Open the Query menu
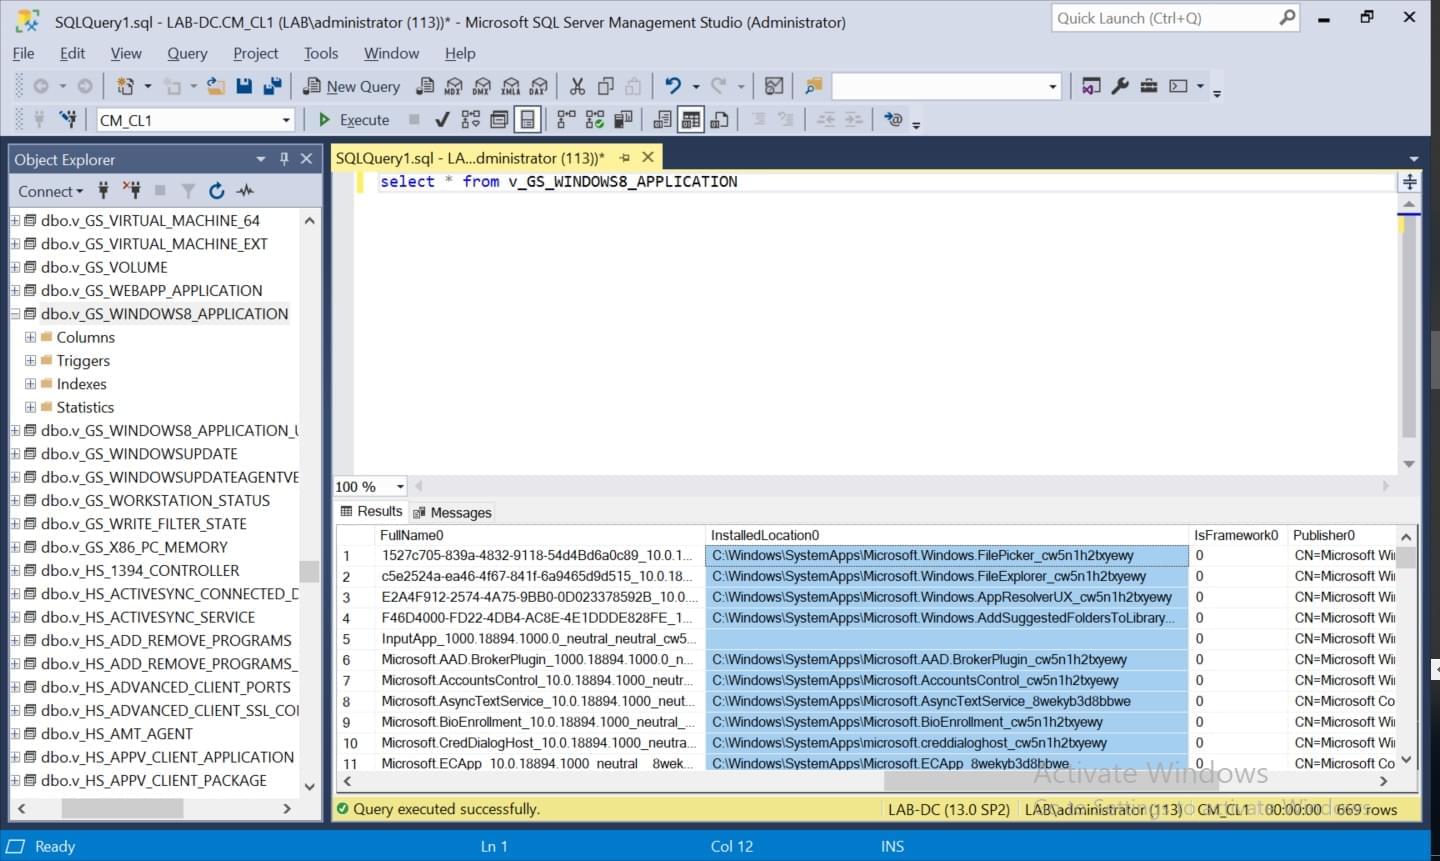 point(187,53)
